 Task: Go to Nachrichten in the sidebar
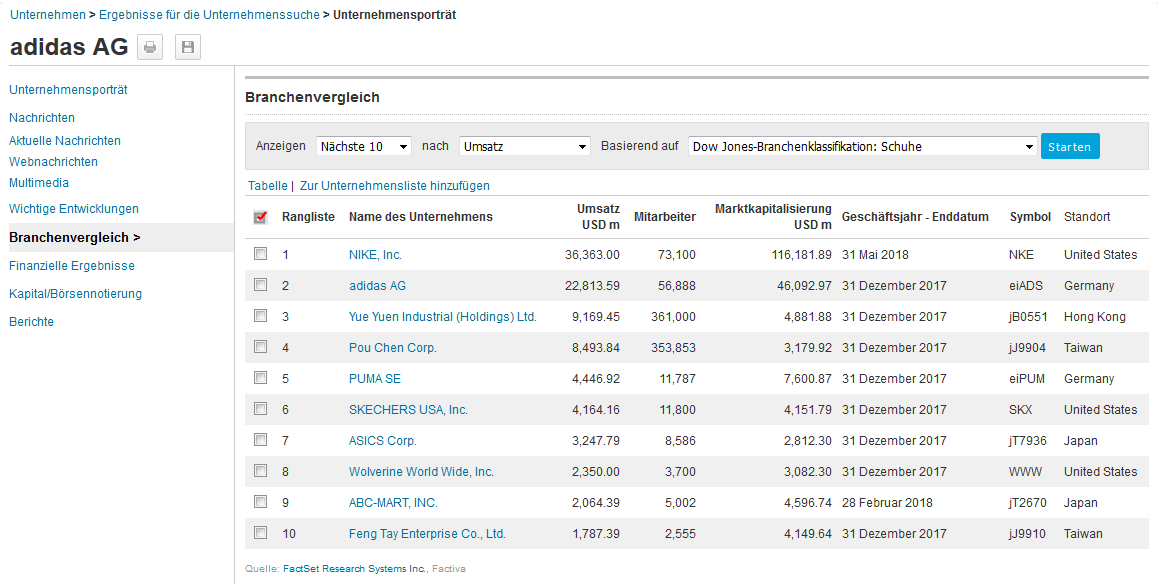[41, 118]
